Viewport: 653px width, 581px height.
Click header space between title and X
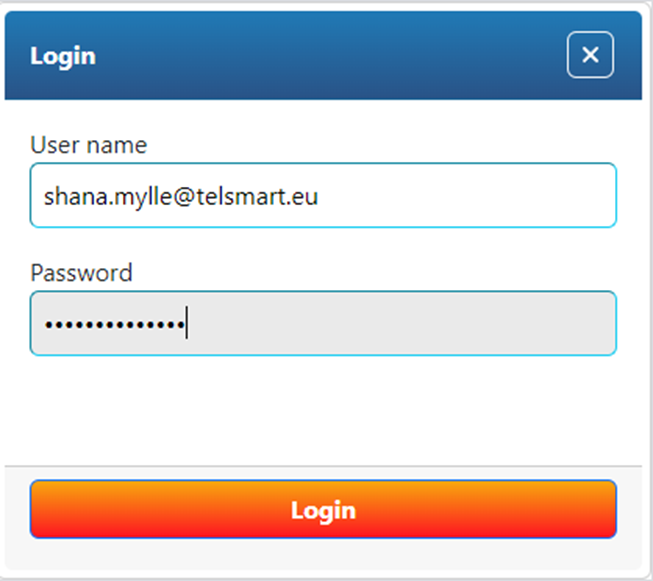point(330,55)
